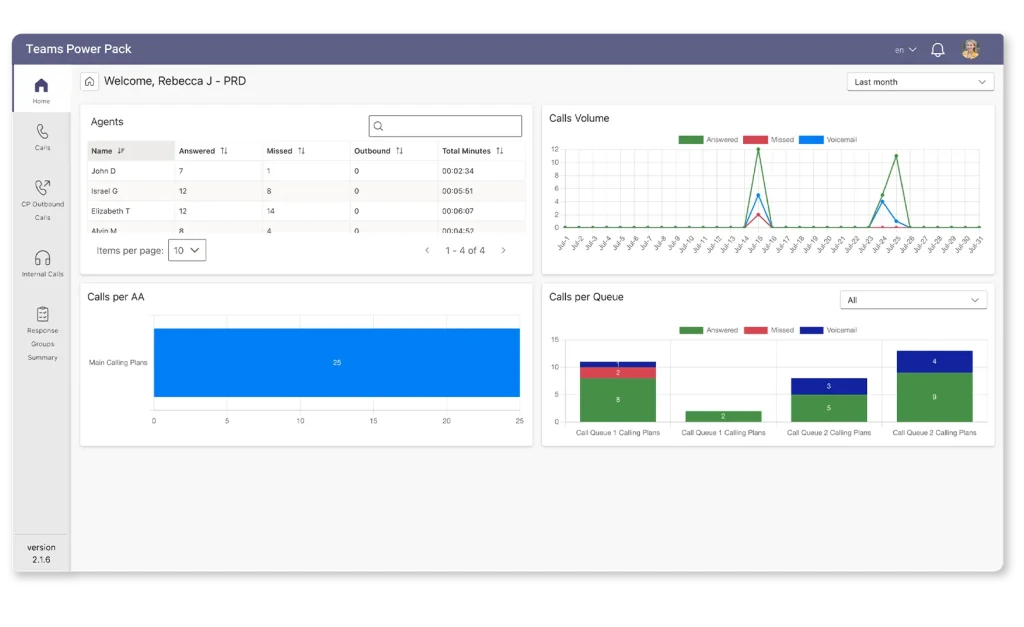
Task: Click the notification bell icon
Action: [x=937, y=50]
